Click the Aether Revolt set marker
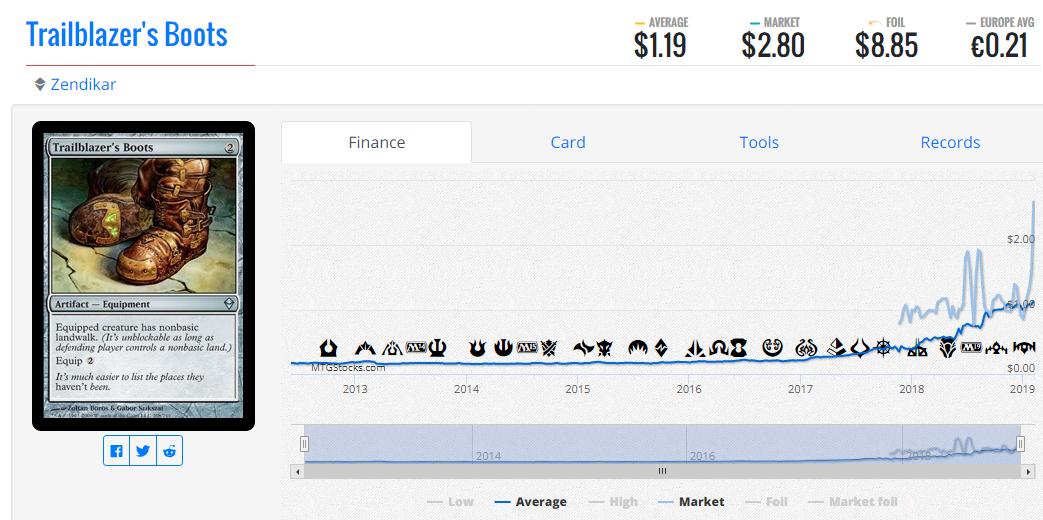The image size is (1043, 520). point(806,348)
